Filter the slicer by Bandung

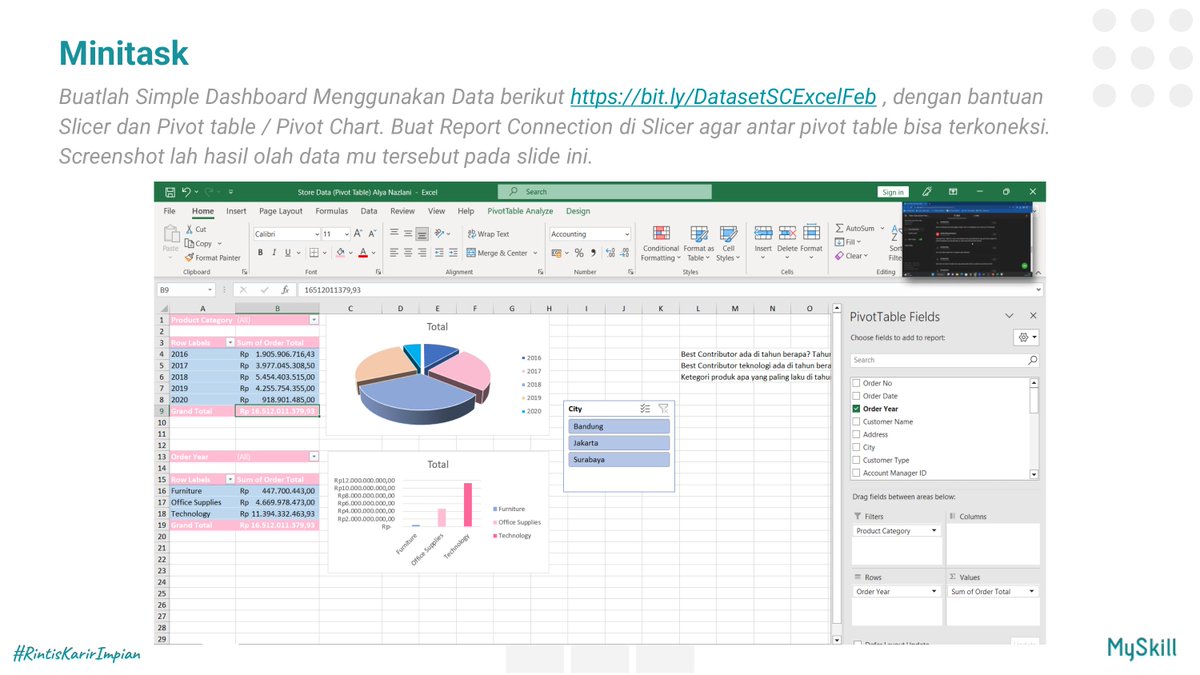pyautogui.click(x=619, y=426)
